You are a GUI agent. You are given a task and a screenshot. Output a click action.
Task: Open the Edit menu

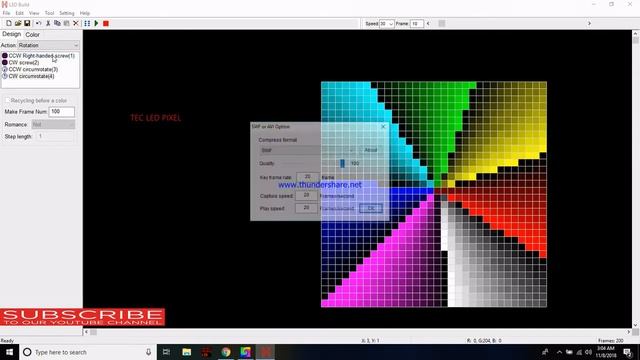tap(20, 13)
